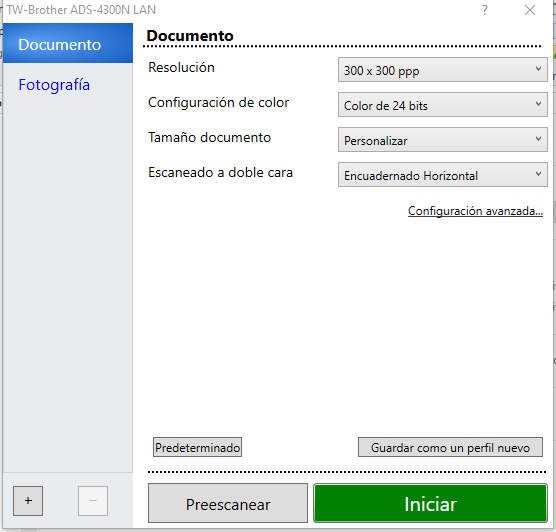Click the minus button to remove a profile
556x532 pixels.
93,501
